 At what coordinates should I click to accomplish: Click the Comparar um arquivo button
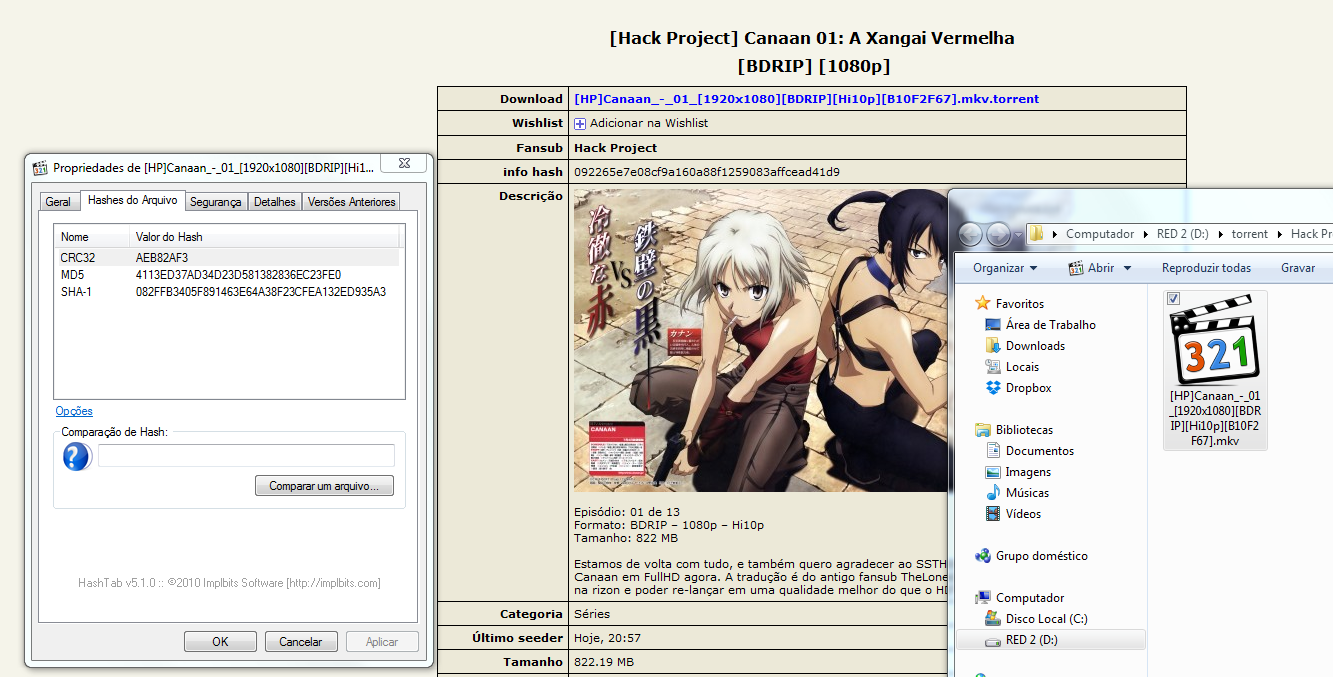tap(324, 486)
